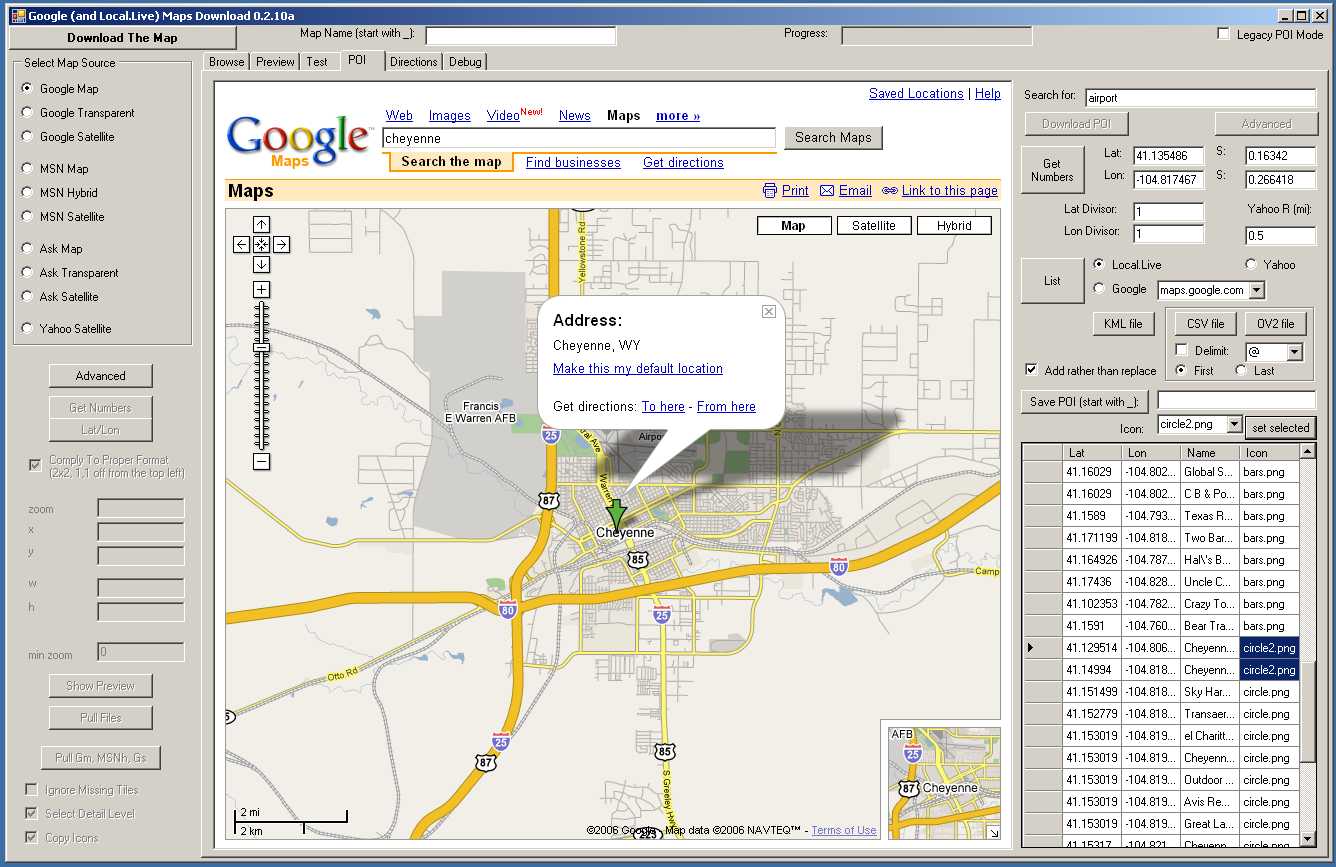Expand the Icon circle2.png dropdown
Screen dimensions: 1336x867
[x=1234, y=425]
